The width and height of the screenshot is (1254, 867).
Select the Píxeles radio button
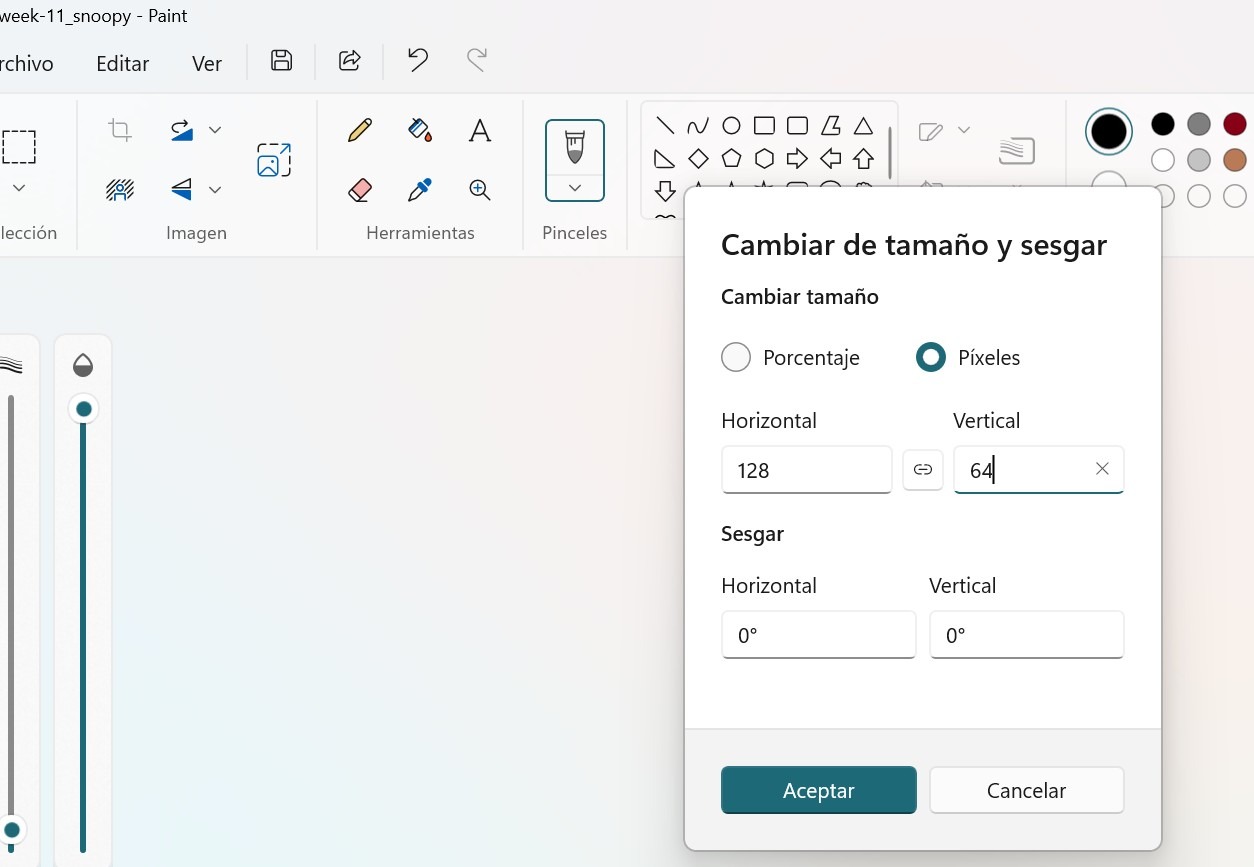coord(931,357)
